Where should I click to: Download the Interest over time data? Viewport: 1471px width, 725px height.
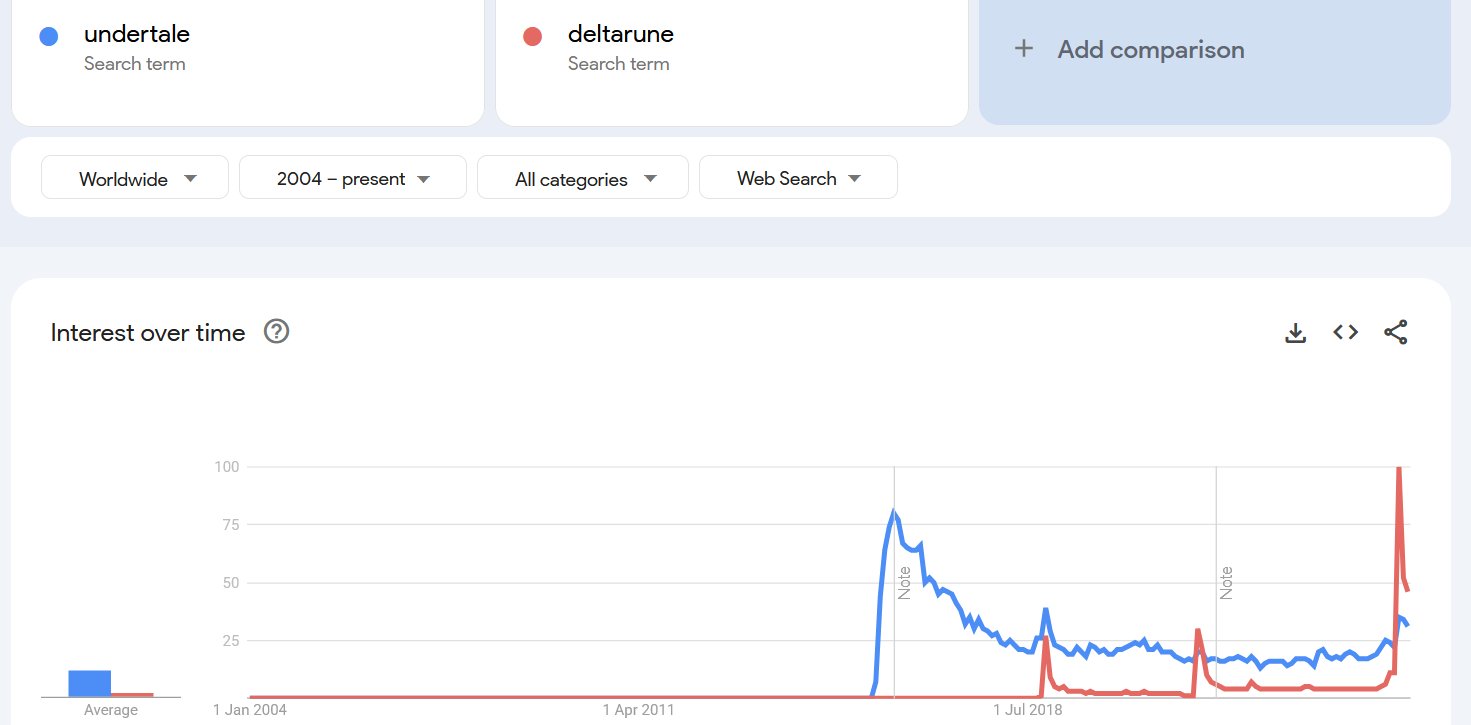pyautogui.click(x=1295, y=333)
